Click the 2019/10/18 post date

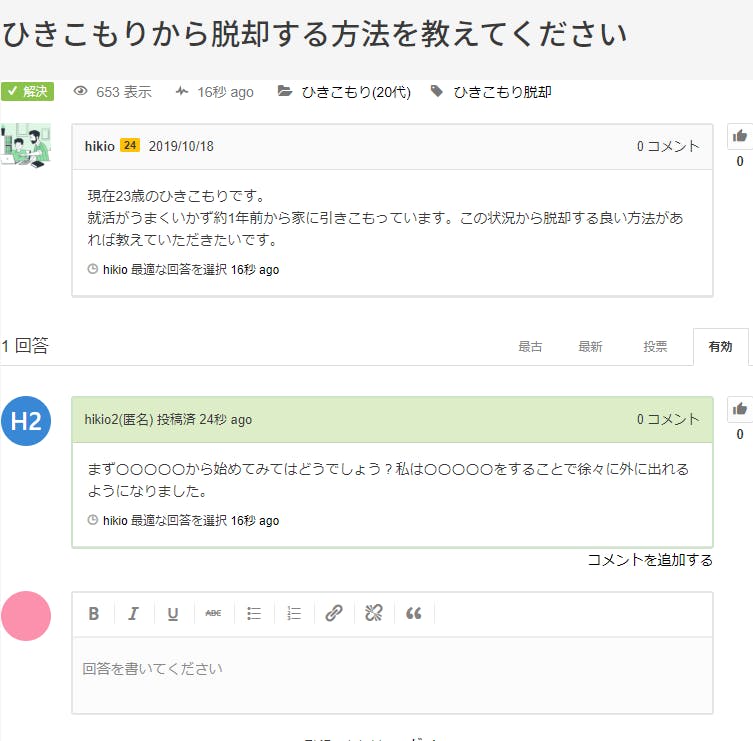click(181, 146)
